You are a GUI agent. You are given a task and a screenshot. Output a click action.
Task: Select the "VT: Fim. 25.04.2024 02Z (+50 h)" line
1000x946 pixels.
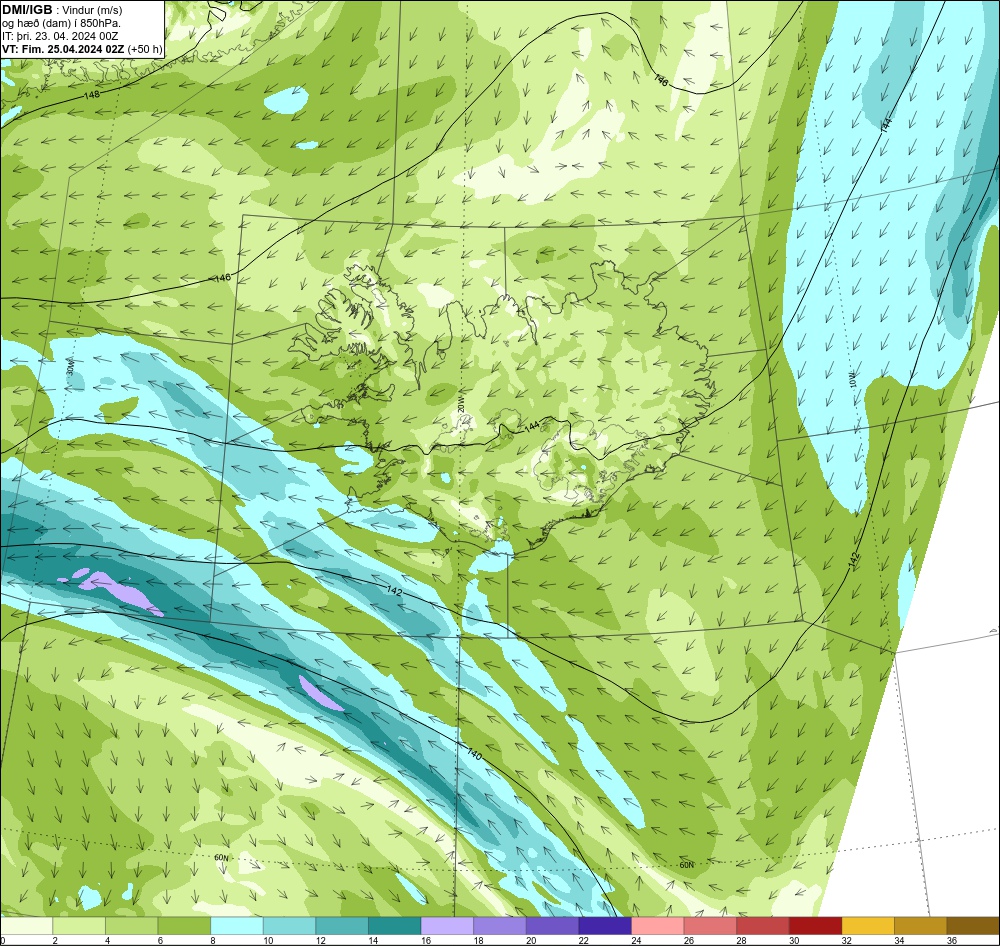[82, 49]
